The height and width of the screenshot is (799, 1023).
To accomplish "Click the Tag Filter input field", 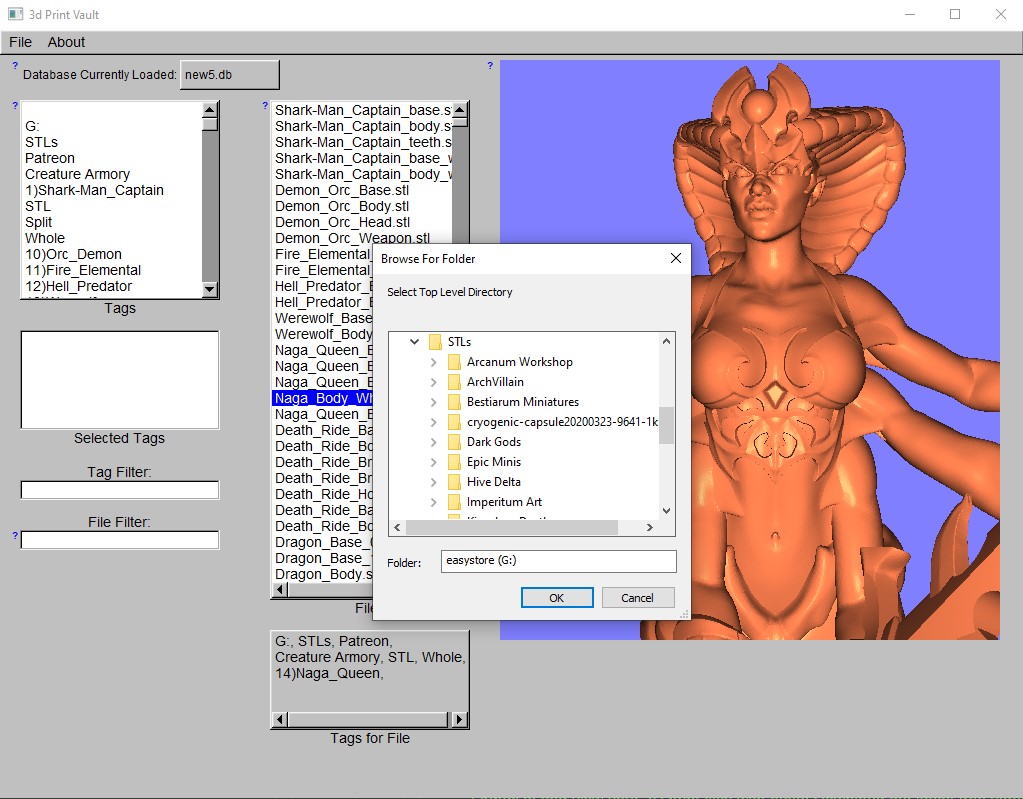I will (x=120, y=490).
